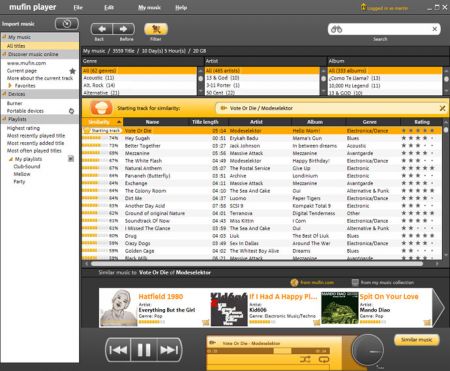Click the Similar music button

(417, 340)
